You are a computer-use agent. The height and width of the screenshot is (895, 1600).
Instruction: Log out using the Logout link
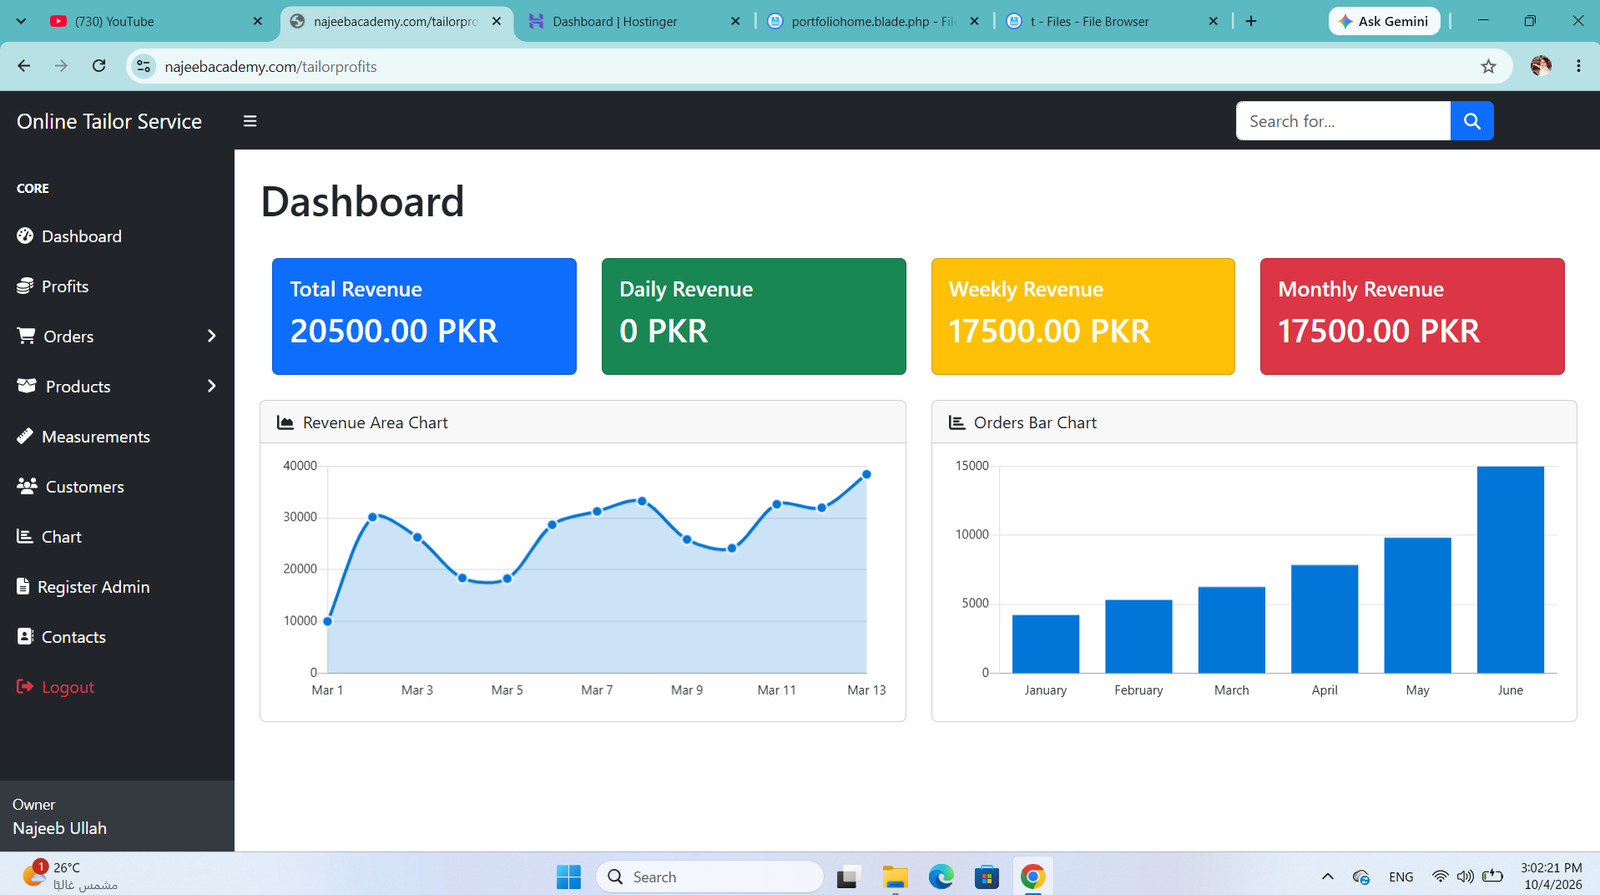[x=55, y=687]
